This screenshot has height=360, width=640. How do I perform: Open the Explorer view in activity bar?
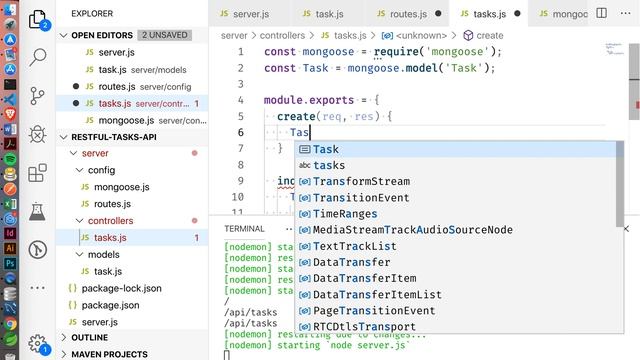38,19
